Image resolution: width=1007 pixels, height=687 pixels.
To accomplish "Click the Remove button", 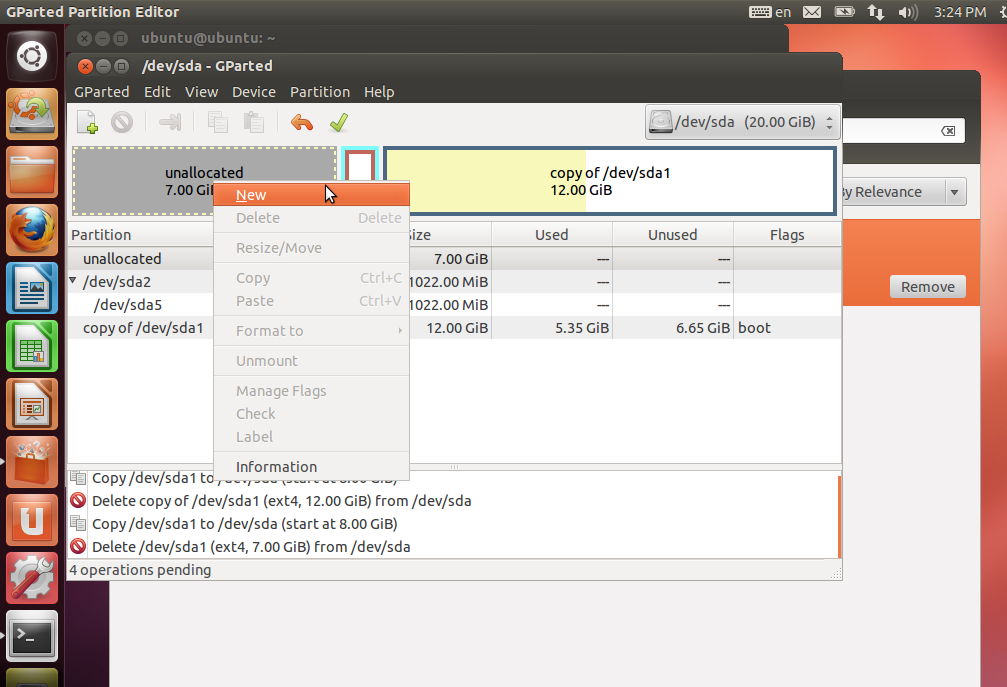I will [927, 286].
